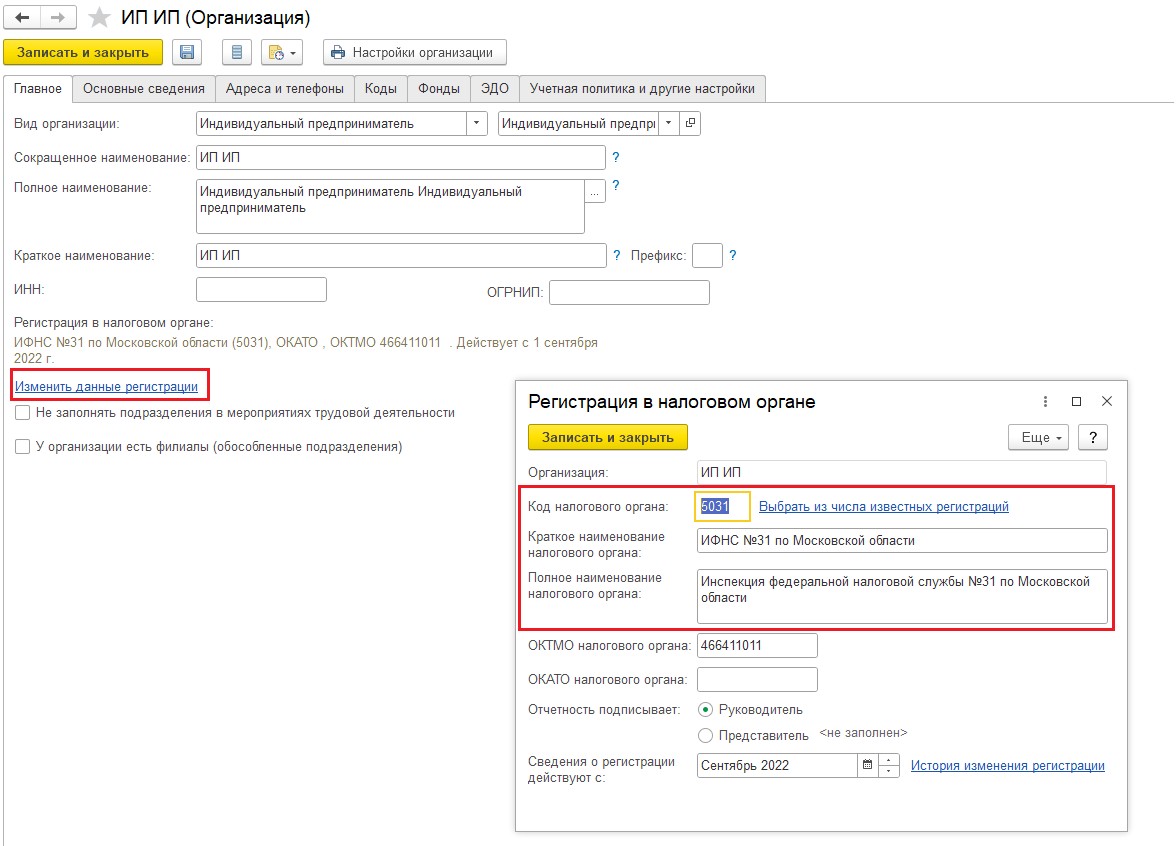Image resolution: width=1176 pixels, height=846 pixels.
Task: Open the 'Еще' dropdown menu
Action: click(x=1038, y=438)
